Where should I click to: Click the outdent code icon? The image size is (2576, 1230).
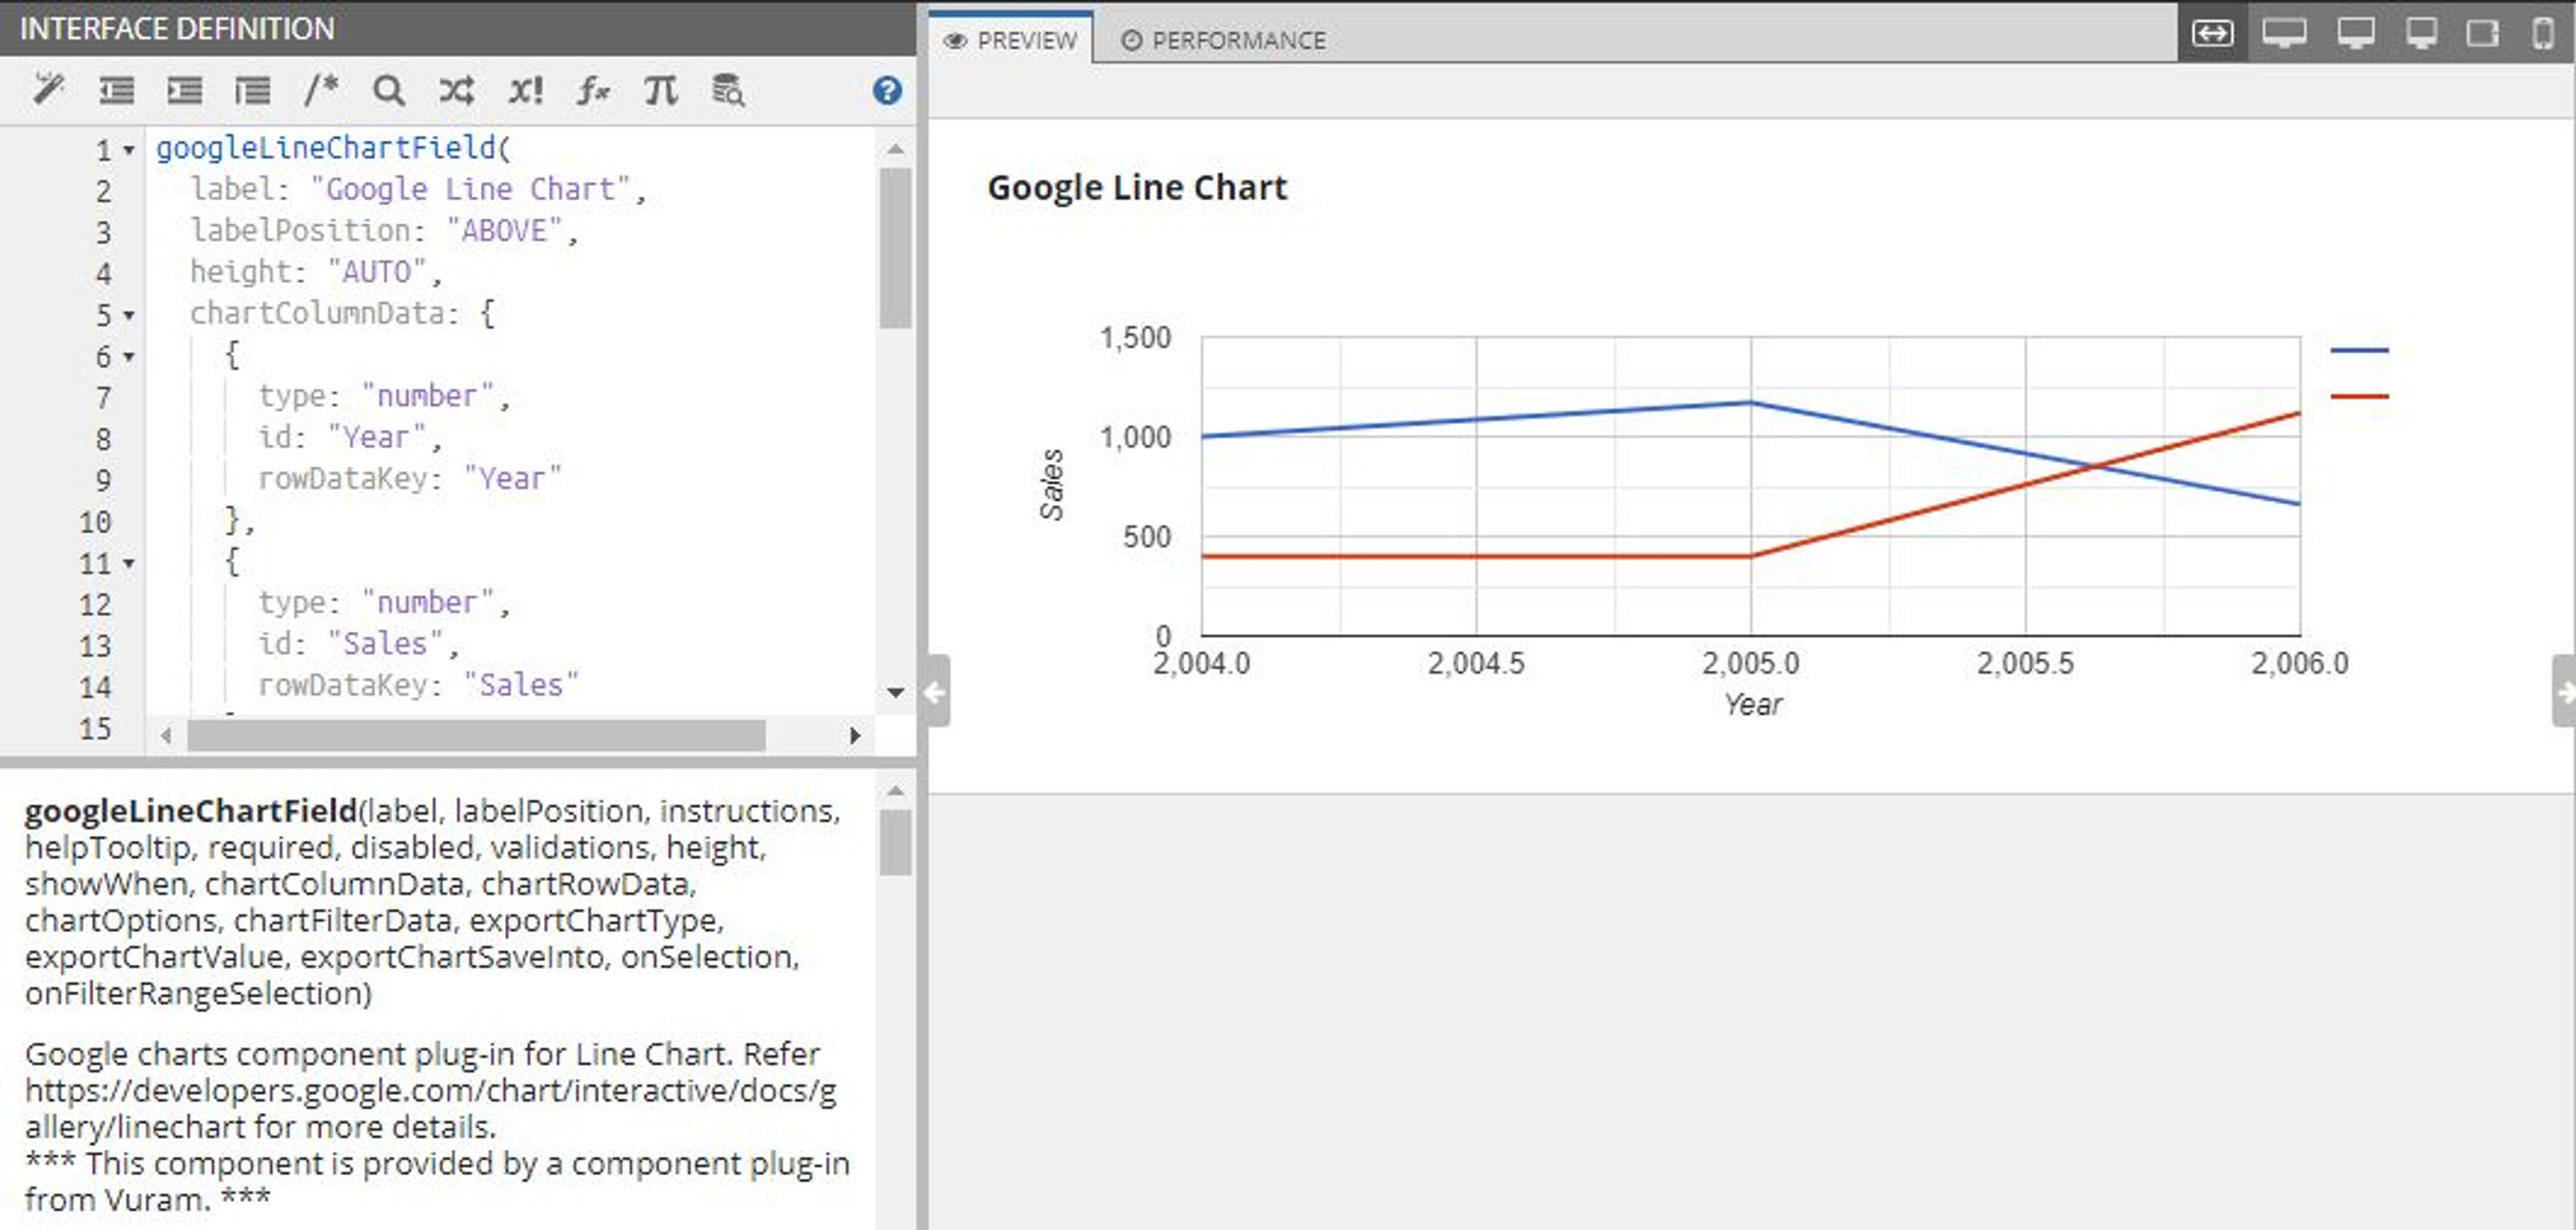(x=117, y=91)
